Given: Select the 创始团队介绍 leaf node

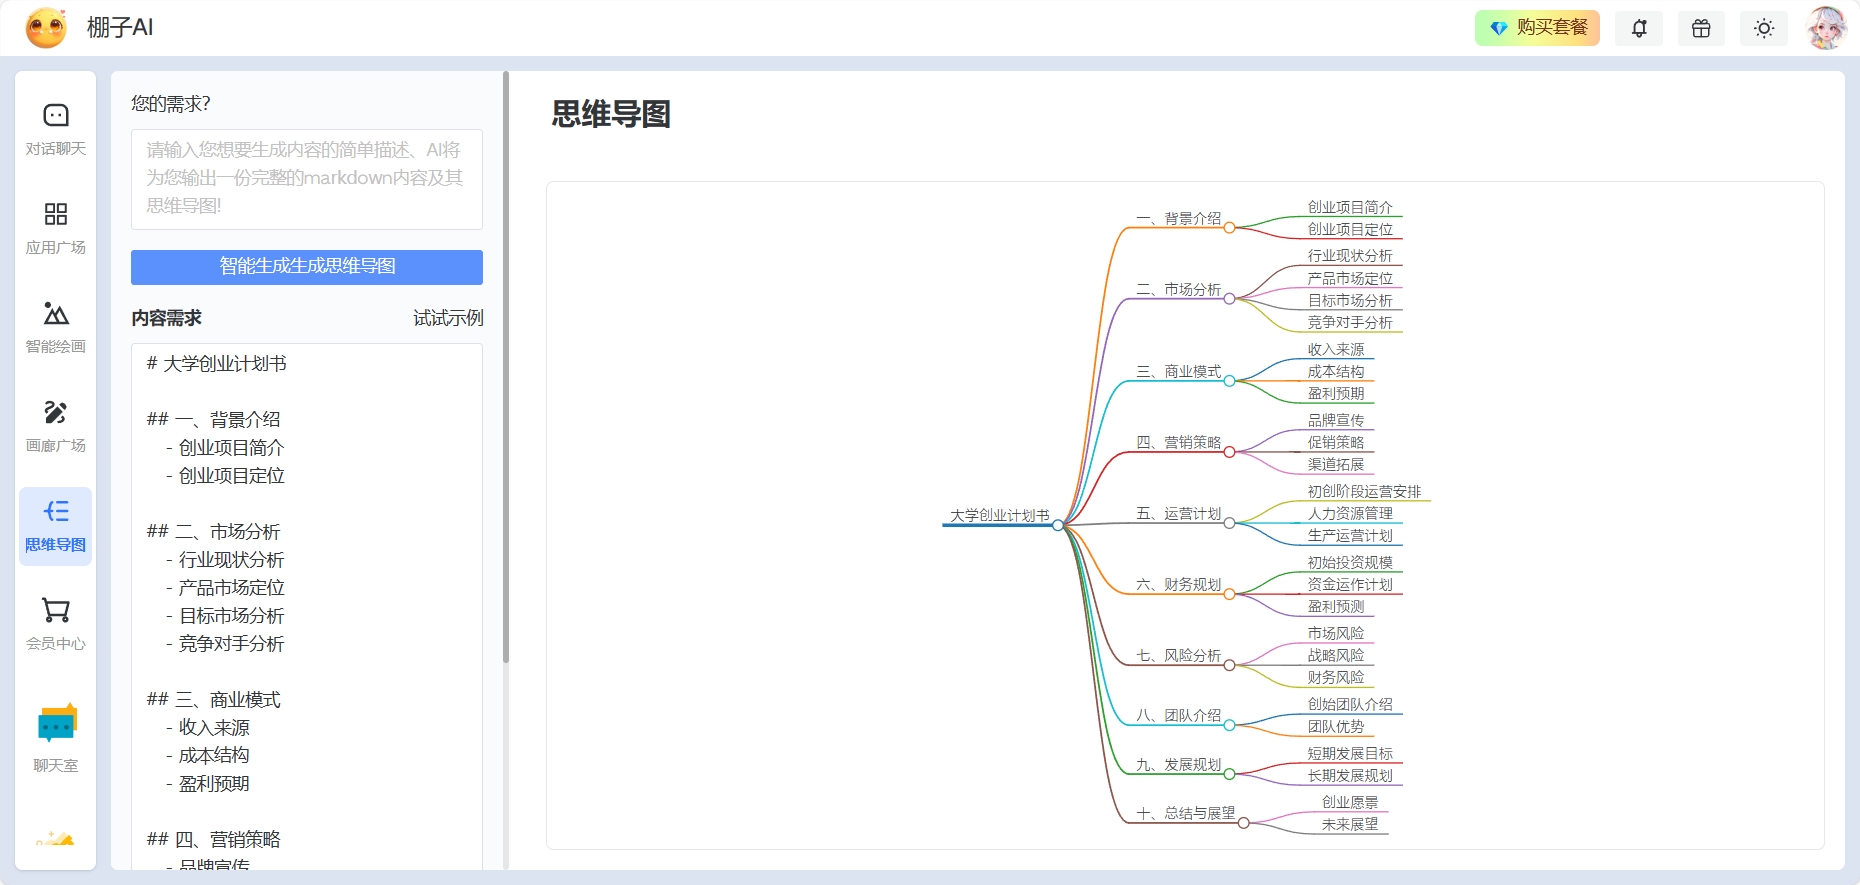Looking at the screenshot, I should [1350, 704].
